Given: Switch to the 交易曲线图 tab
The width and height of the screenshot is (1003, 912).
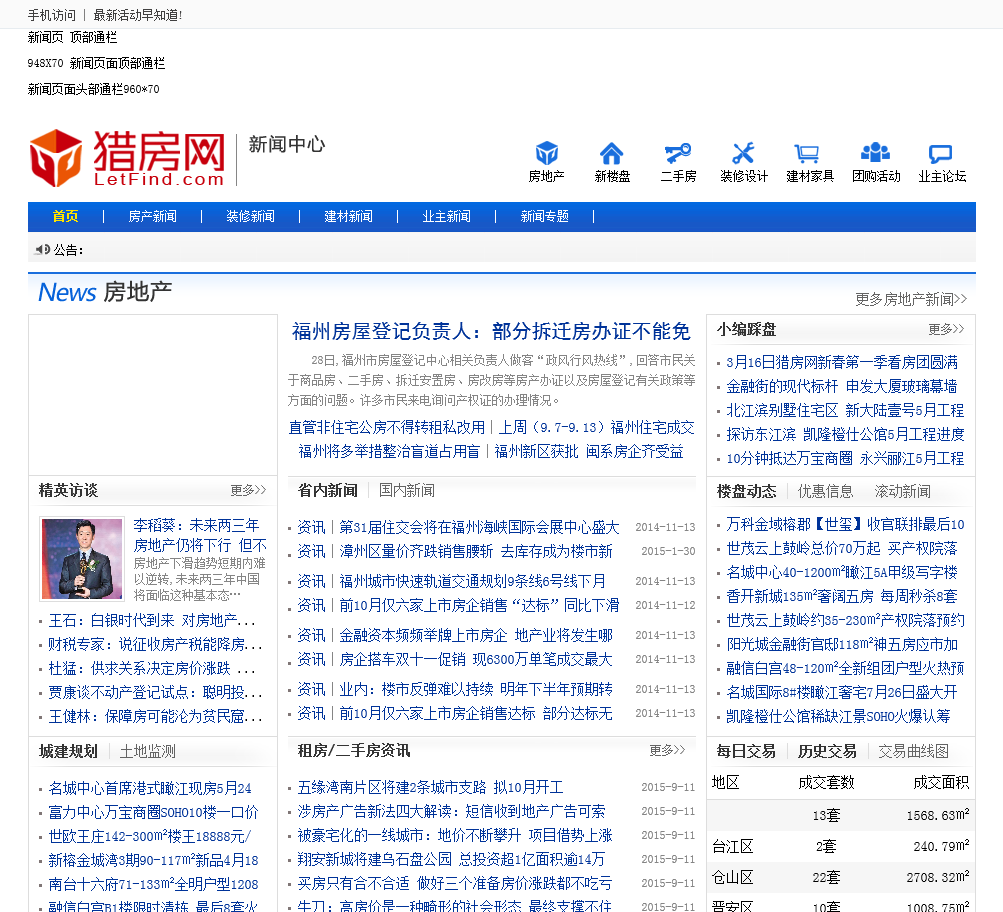Looking at the screenshot, I should (x=913, y=751).
